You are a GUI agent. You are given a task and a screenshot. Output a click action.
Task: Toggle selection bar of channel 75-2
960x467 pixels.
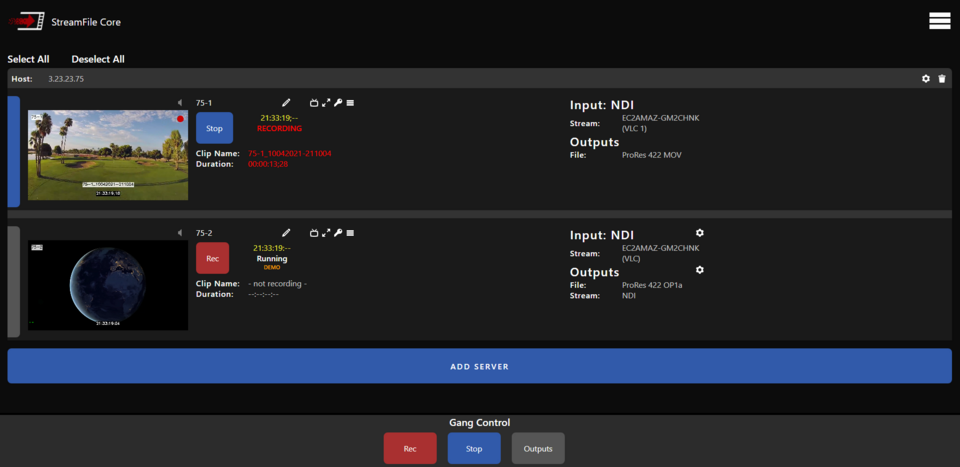click(x=13, y=282)
